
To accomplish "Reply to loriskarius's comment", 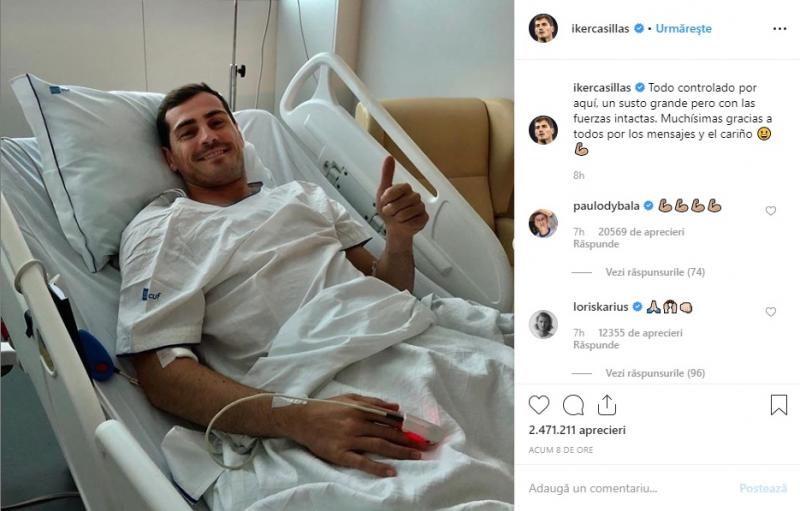I will coord(596,345).
